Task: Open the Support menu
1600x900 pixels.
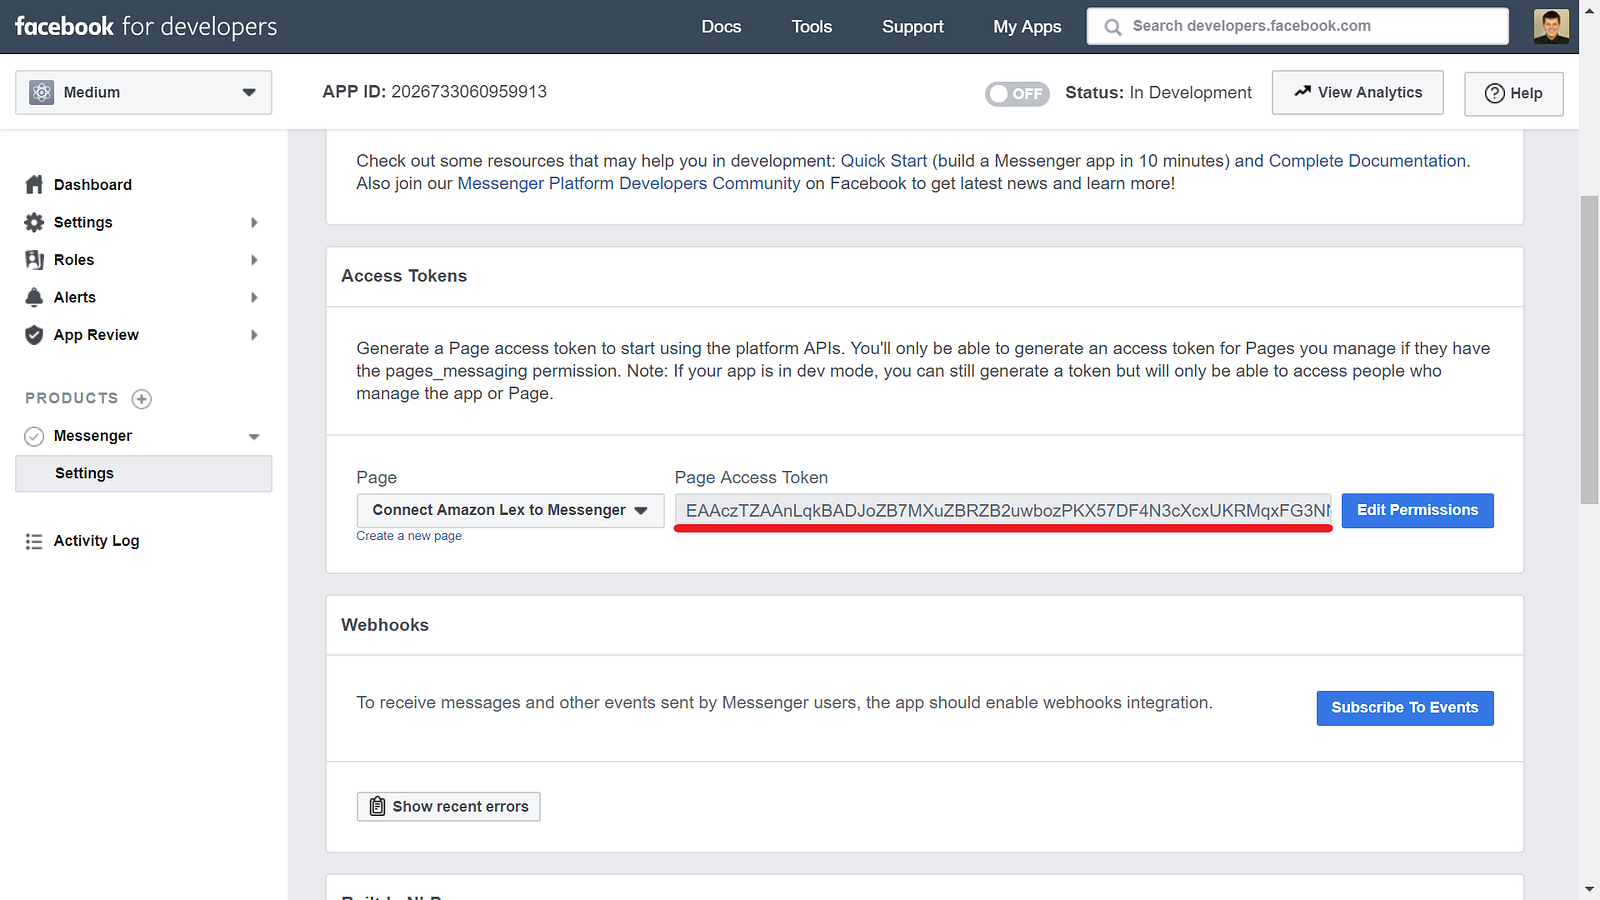Action: [x=913, y=27]
